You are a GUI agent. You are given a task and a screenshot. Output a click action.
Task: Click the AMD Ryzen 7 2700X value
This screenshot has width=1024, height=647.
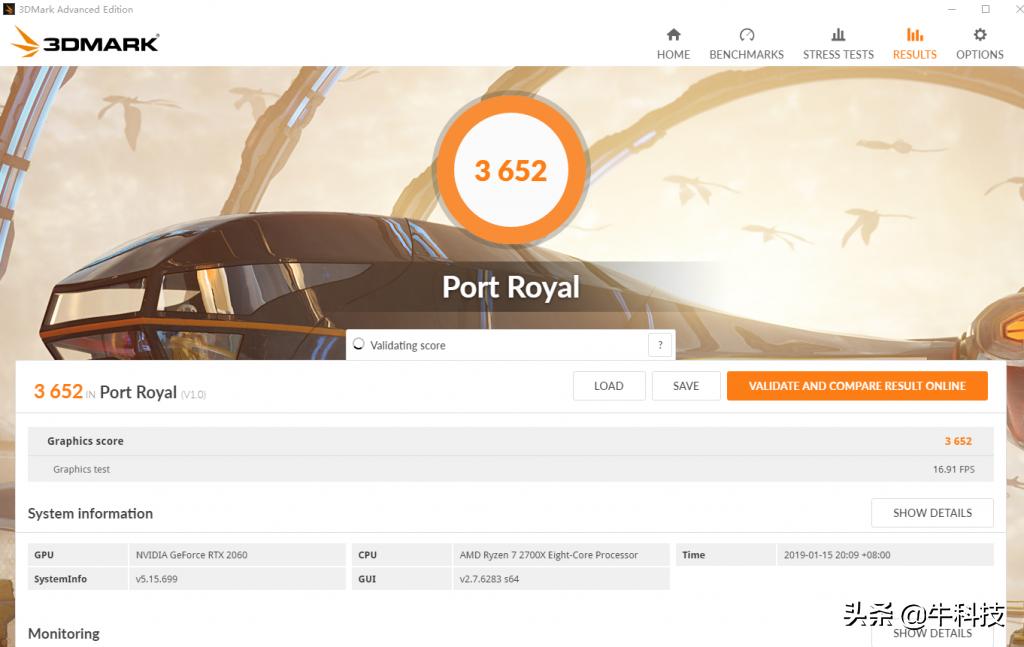pyautogui.click(x=549, y=555)
